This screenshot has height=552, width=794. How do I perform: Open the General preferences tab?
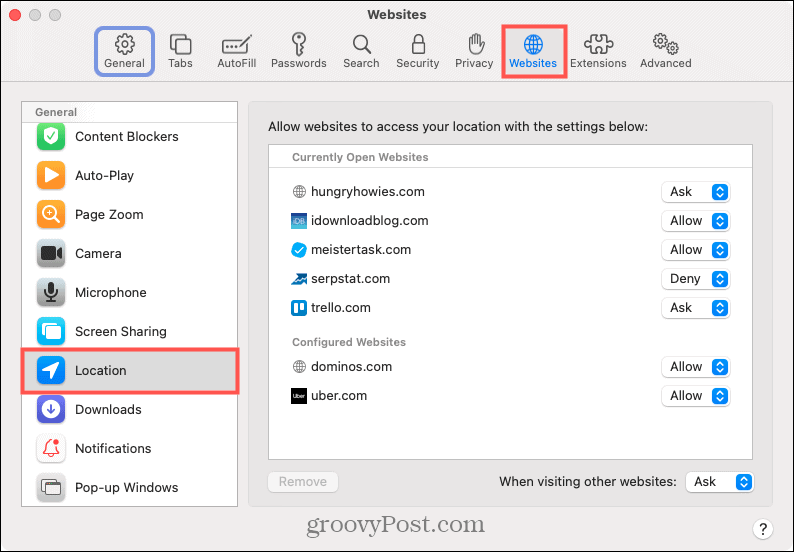pos(124,52)
